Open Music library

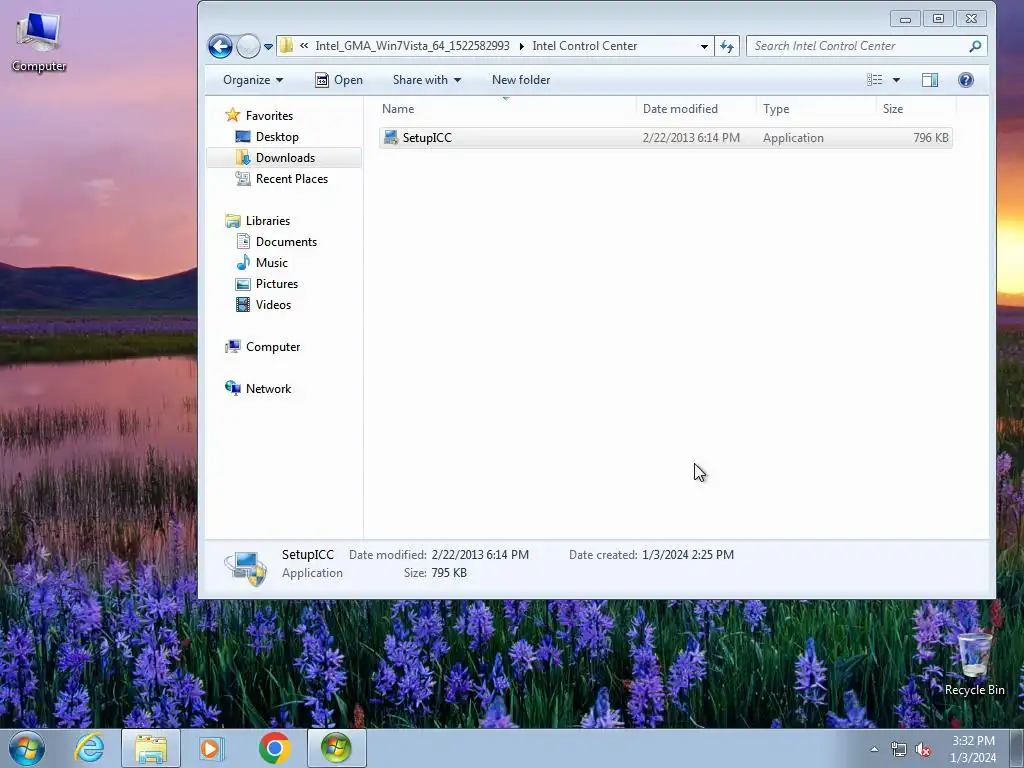click(272, 263)
